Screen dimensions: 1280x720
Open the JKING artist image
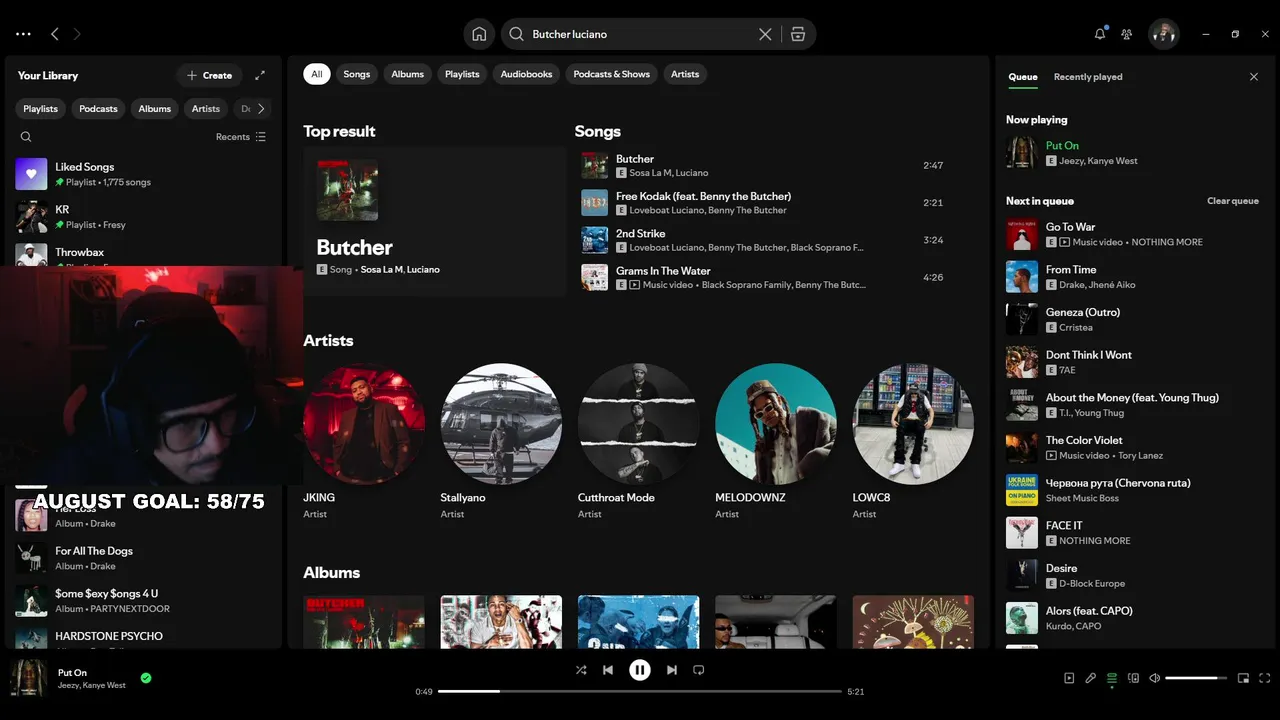click(364, 424)
